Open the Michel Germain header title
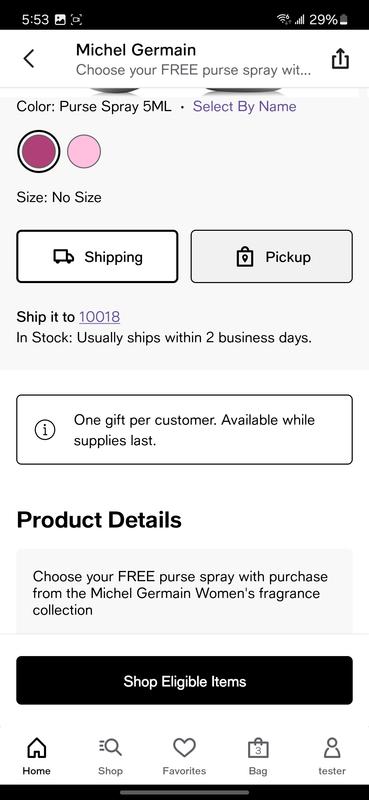The width and height of the screenshot is (369, 800). tap(136, 50)
